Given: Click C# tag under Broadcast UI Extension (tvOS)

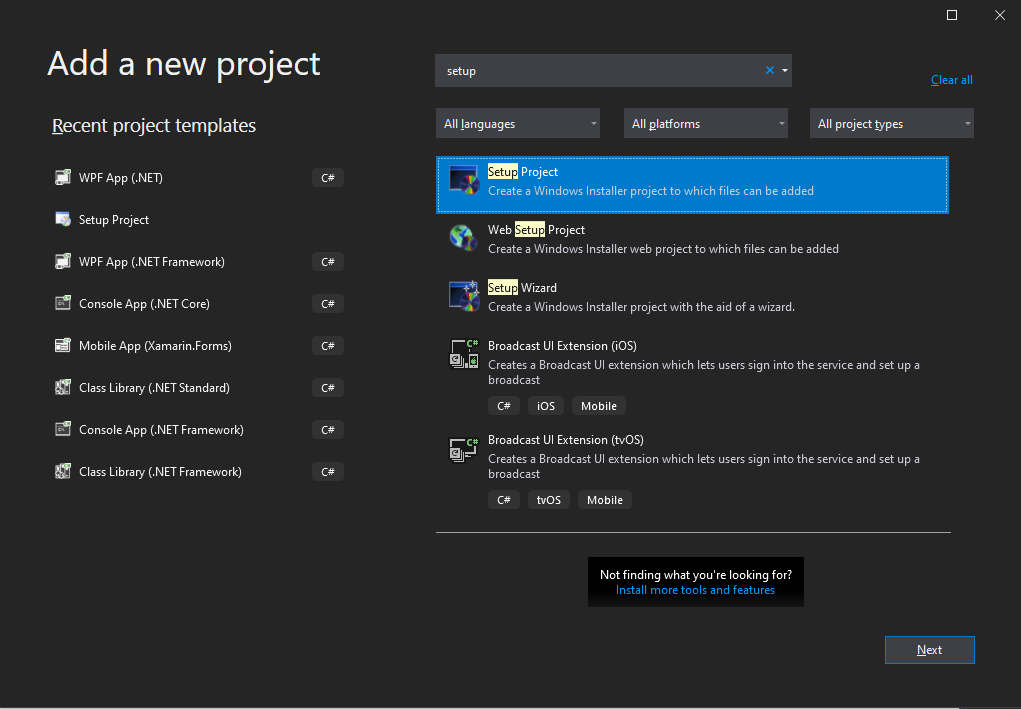Looking at the screenshot, I should pyautogui.click(x=503, y=500).
